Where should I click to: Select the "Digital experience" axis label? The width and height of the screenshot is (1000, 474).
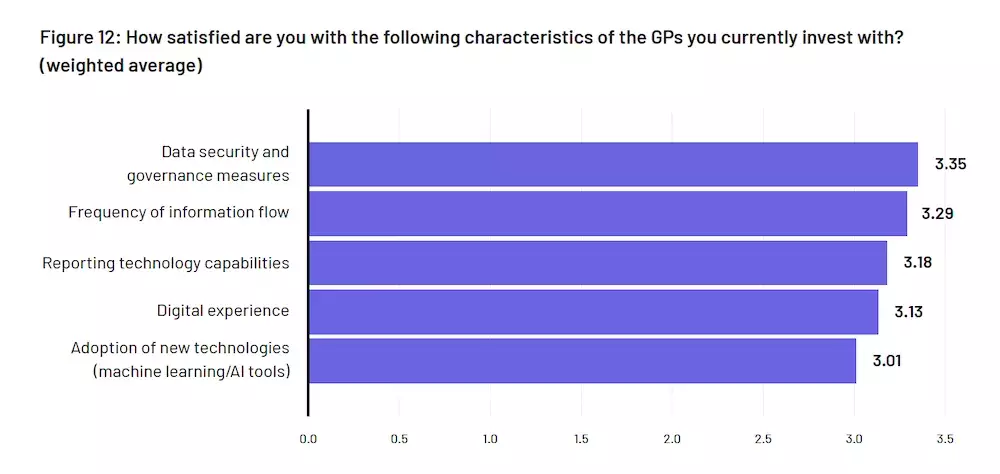click(x=223, y=311)
